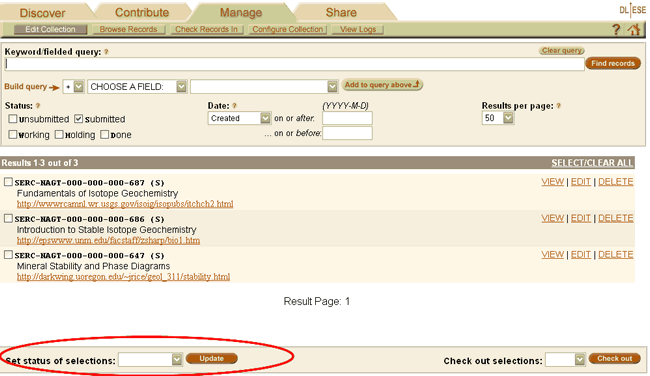Enable the Done status checkbox
The height and width of the screenshot is (376, 650).
pos(104,134)
